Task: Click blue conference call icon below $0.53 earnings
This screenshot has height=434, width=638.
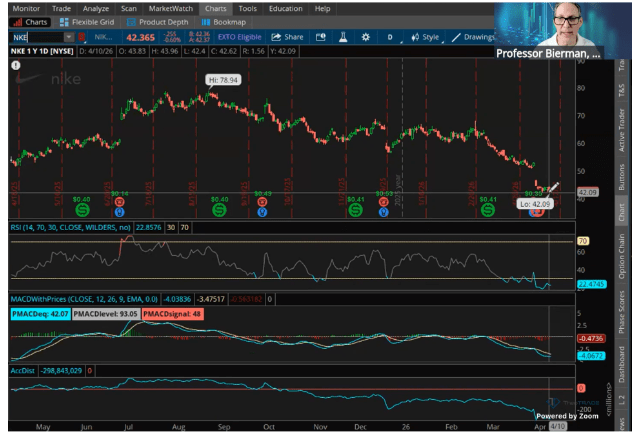Action: pos(383,212)
